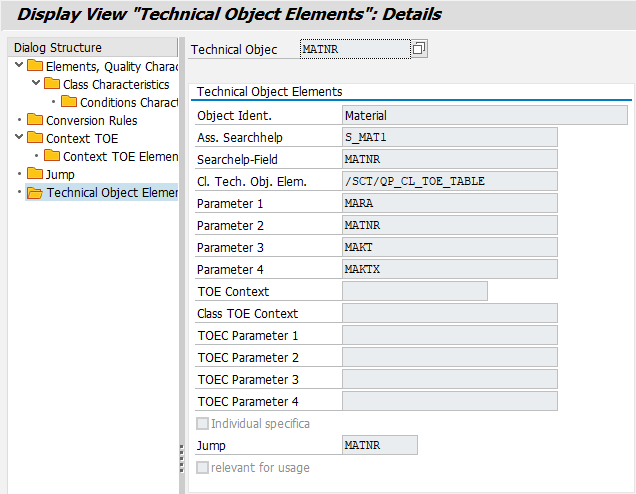Click the Class Characteristics folder icon
Viewport: 636px width, 494px height.
(x=52, y=85)
